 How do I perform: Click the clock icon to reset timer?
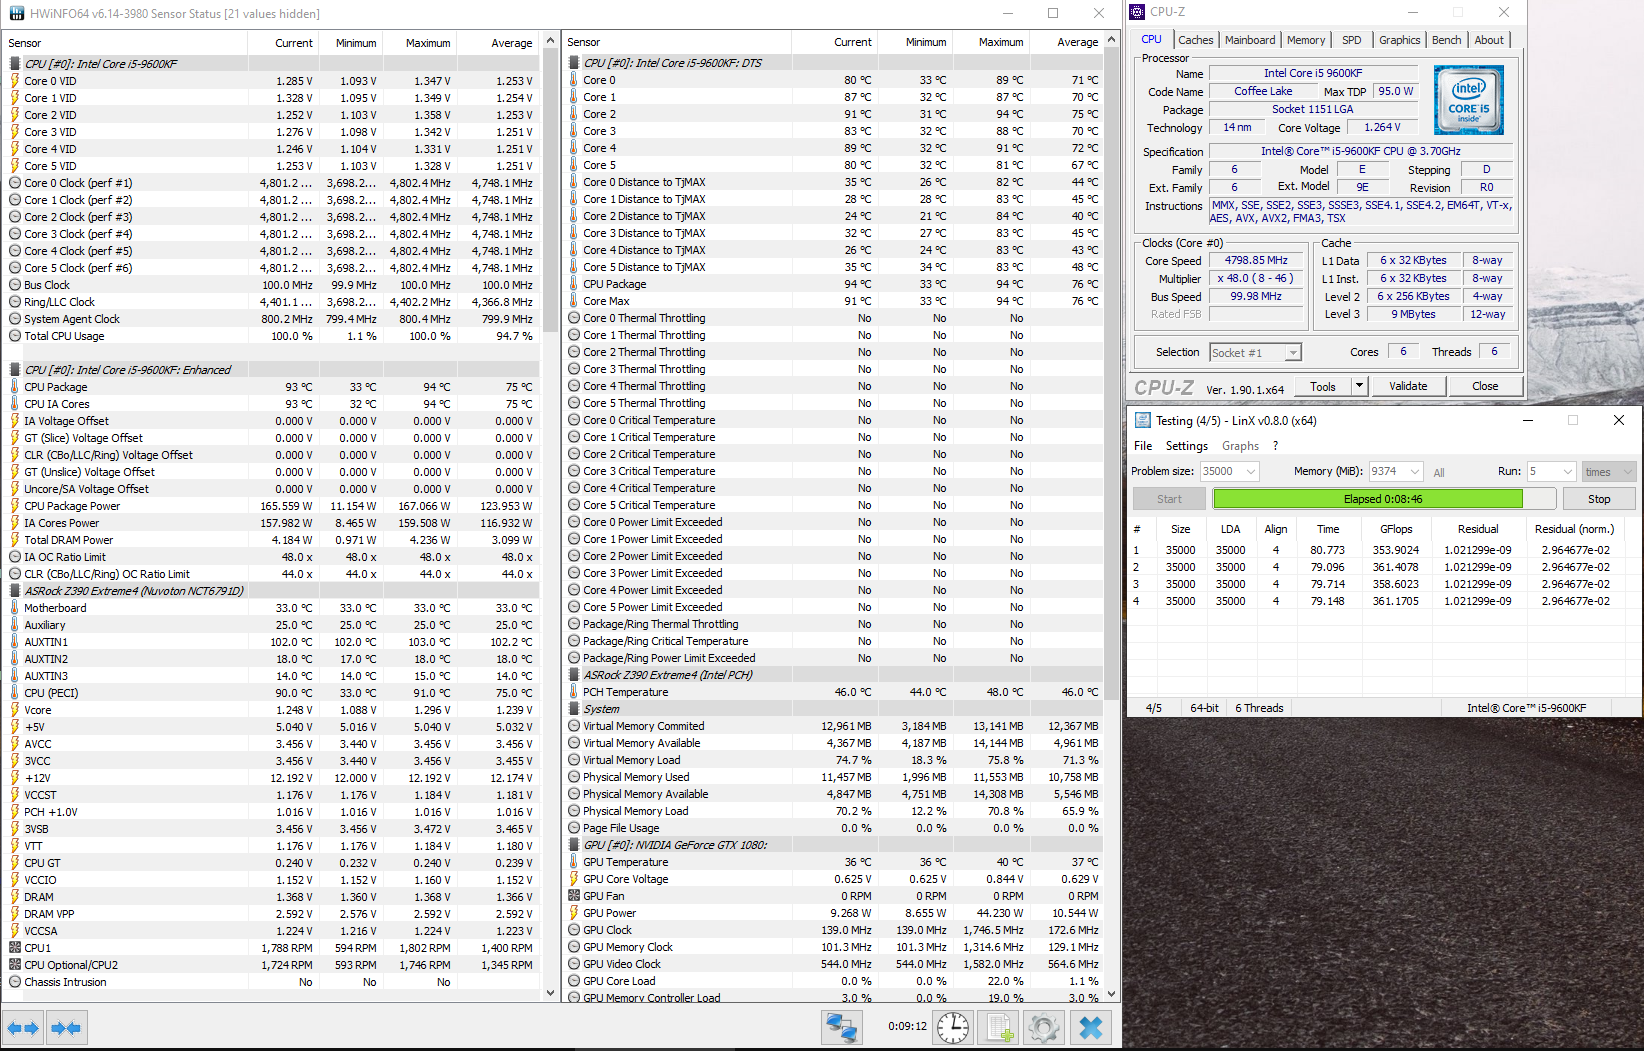tap(953, 1027)
